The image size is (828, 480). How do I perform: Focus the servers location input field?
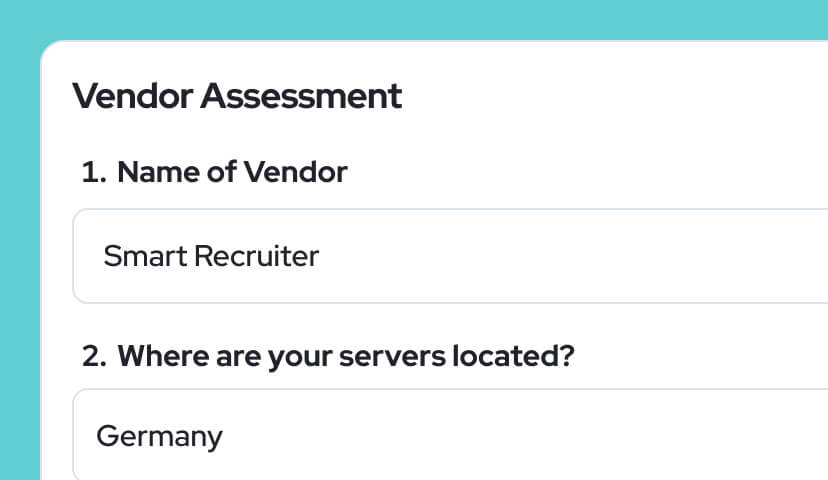[450, 436]
